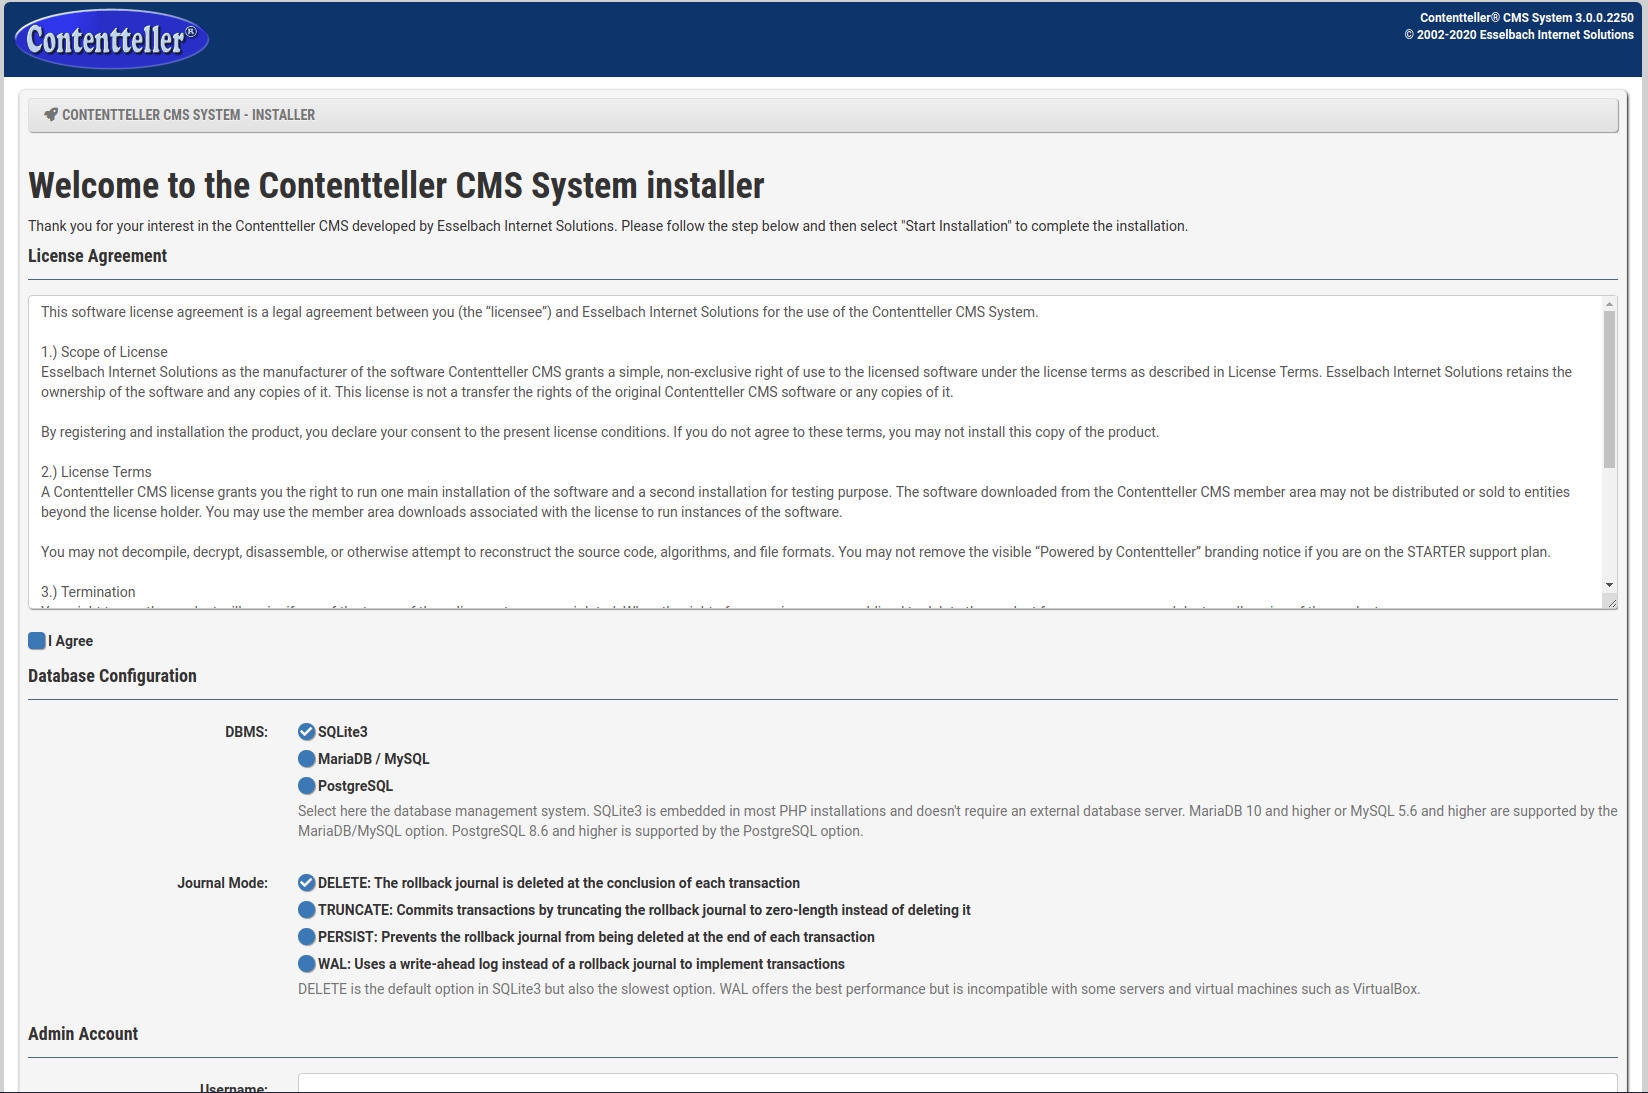Focus the Username input field
This screenshot has width=1648, height=1093.
[x=956, y=1083]
